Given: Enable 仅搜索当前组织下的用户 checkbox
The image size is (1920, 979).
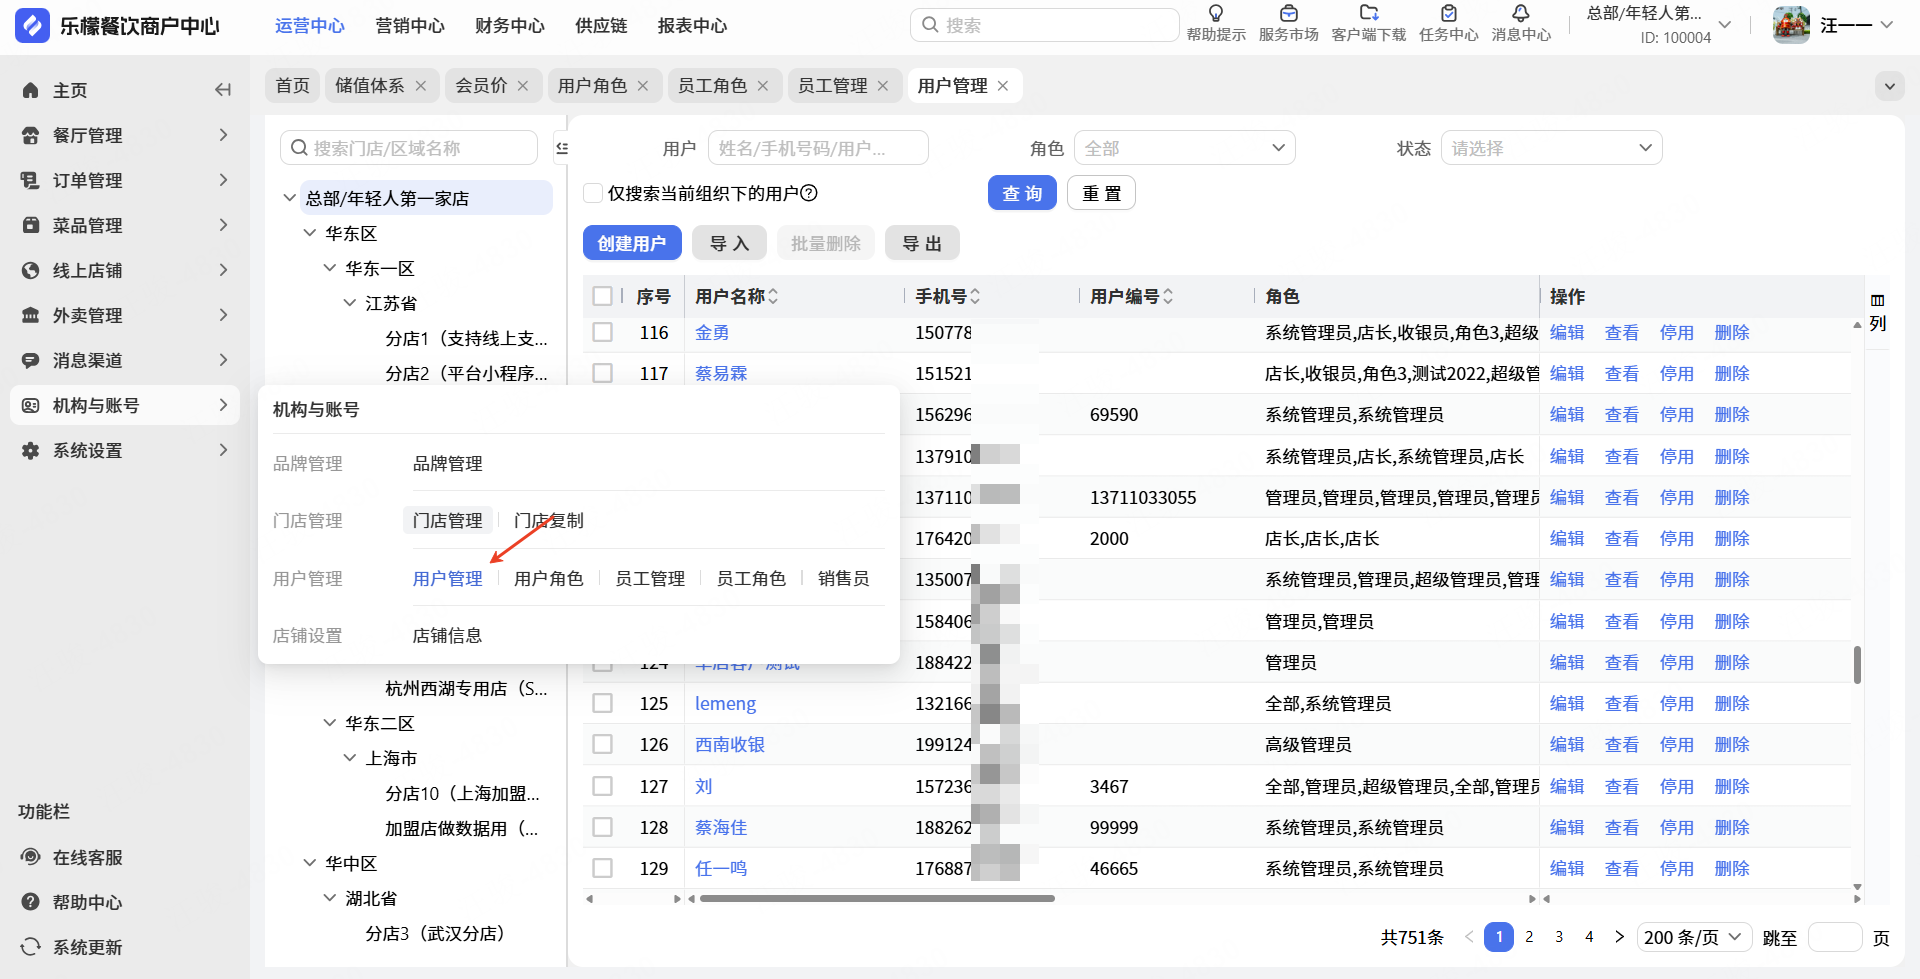Looking at the screenshot, I should tap(593, 193).
